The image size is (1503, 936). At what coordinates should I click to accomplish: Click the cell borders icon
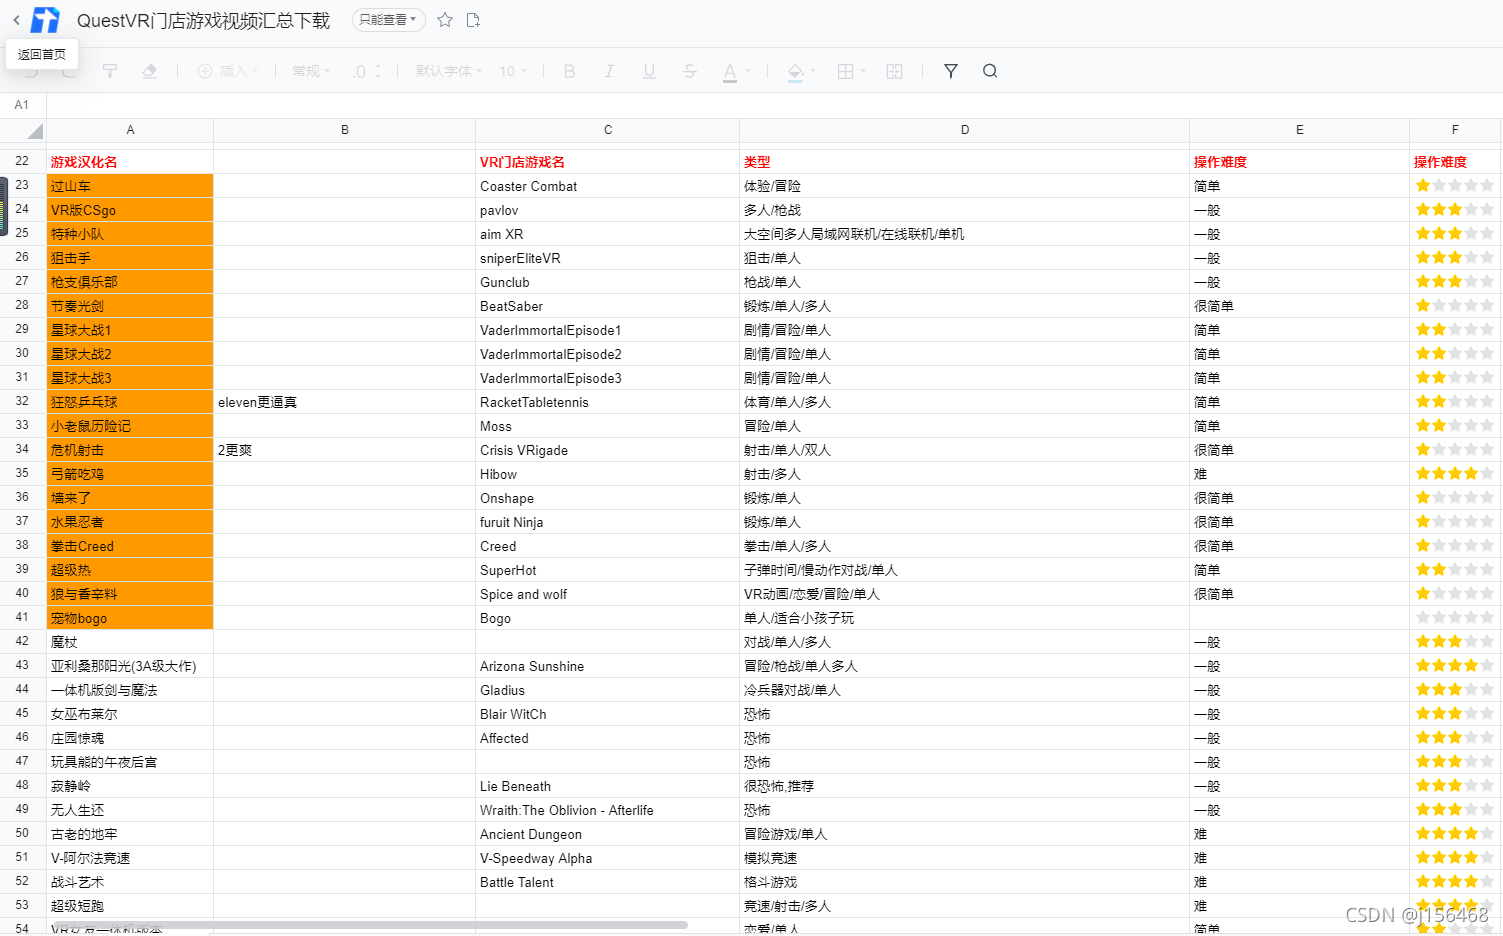coord(845,71)
